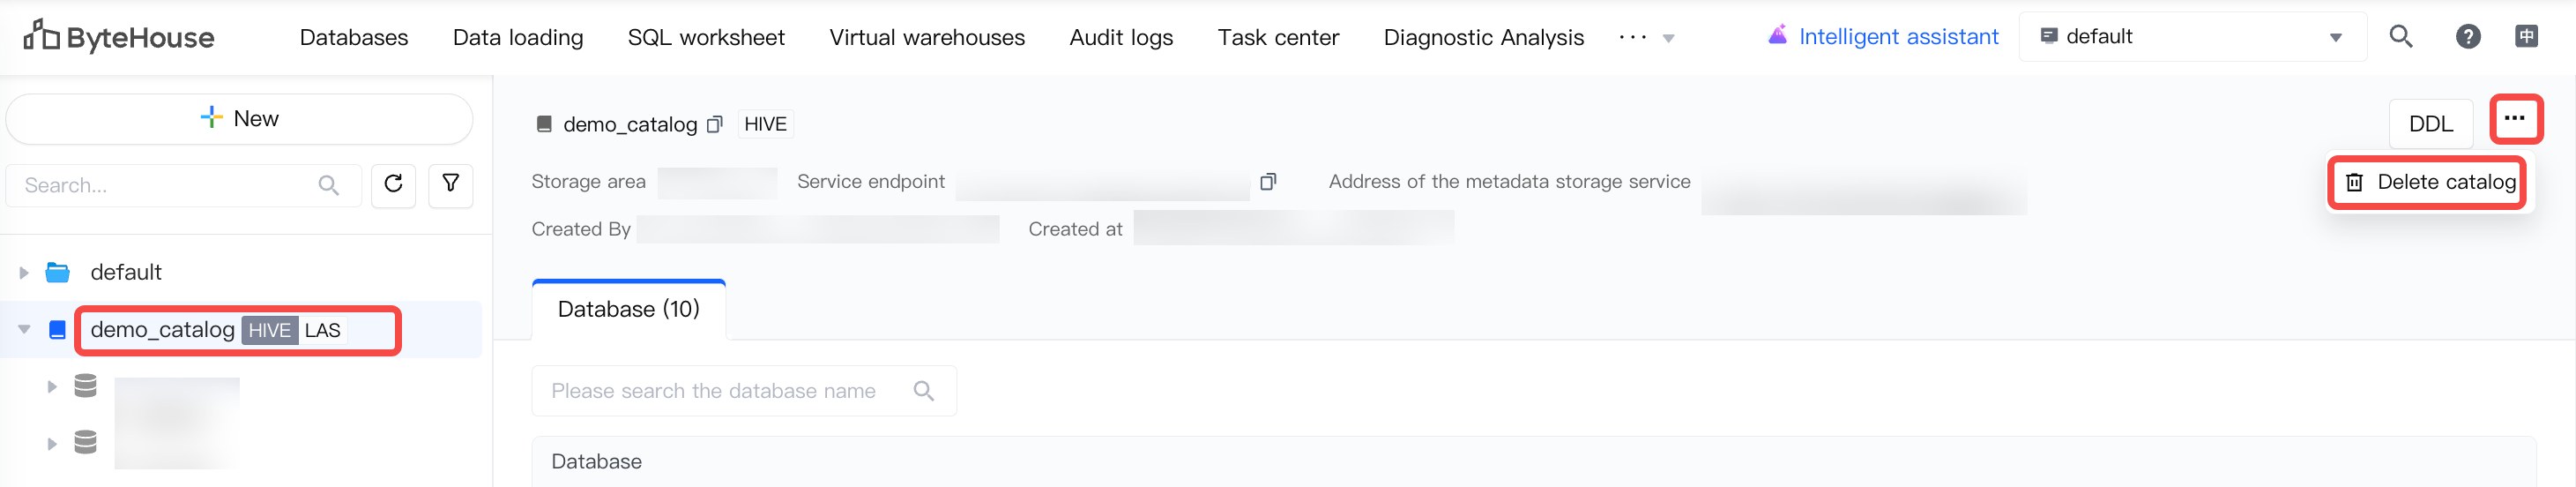This screenshot has height=487, width=2576.
Task: Expand the more navigation items menu
Action: (x=1645, y=38)
